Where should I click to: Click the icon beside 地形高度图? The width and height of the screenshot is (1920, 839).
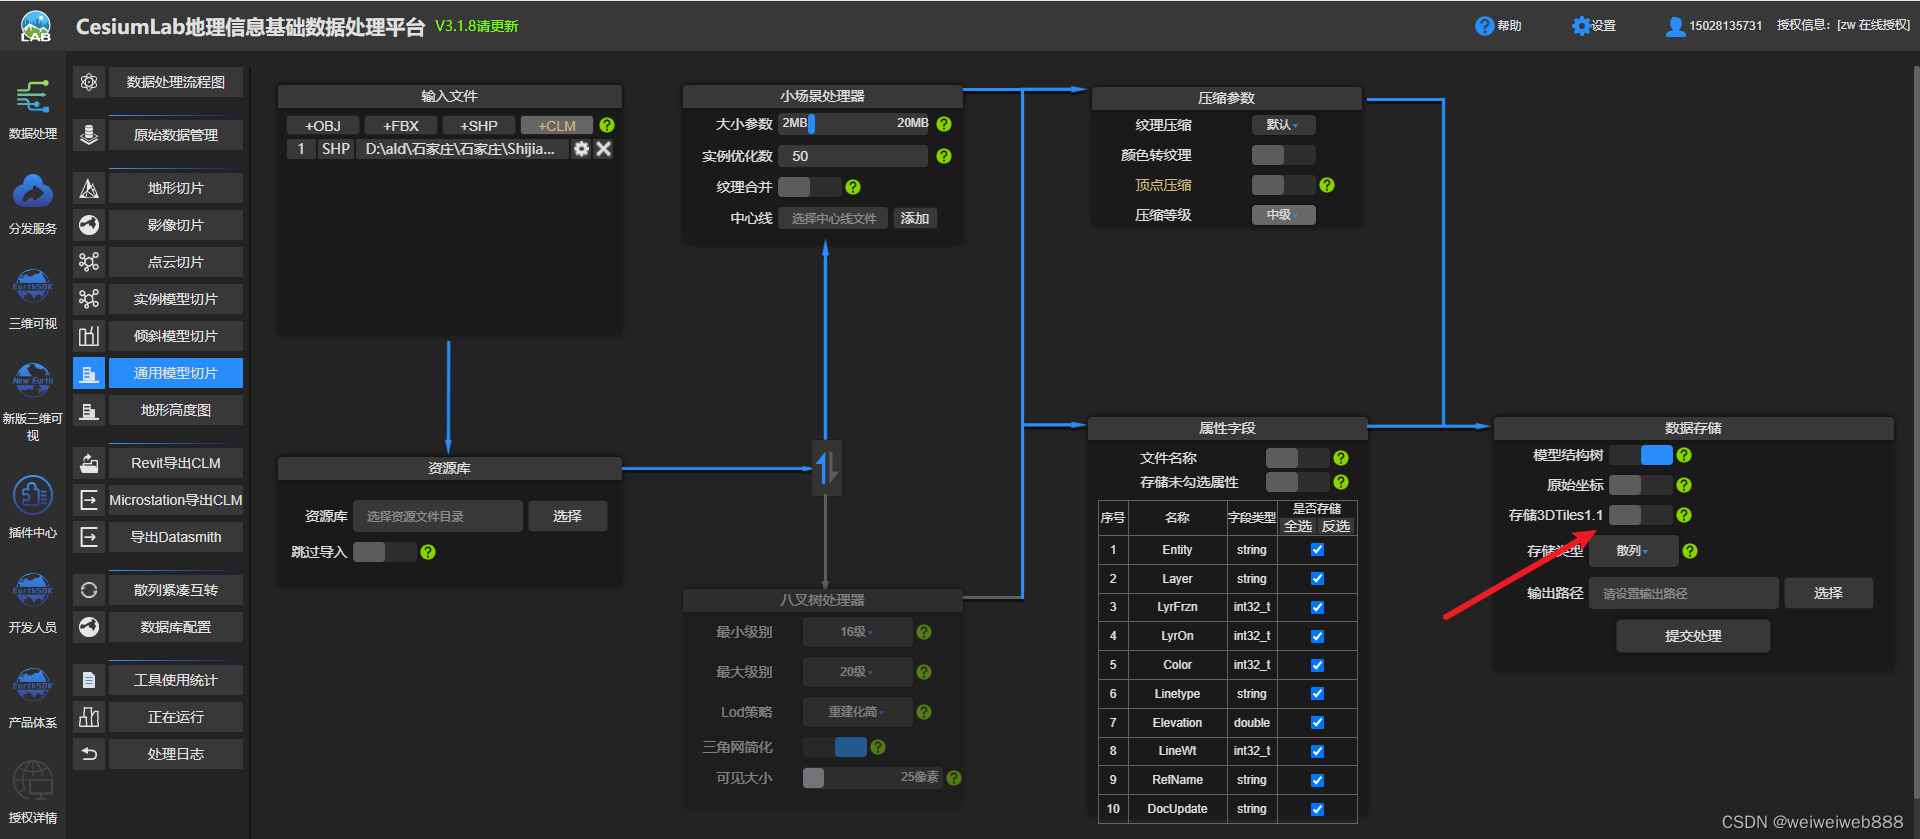tap(89, 410)
